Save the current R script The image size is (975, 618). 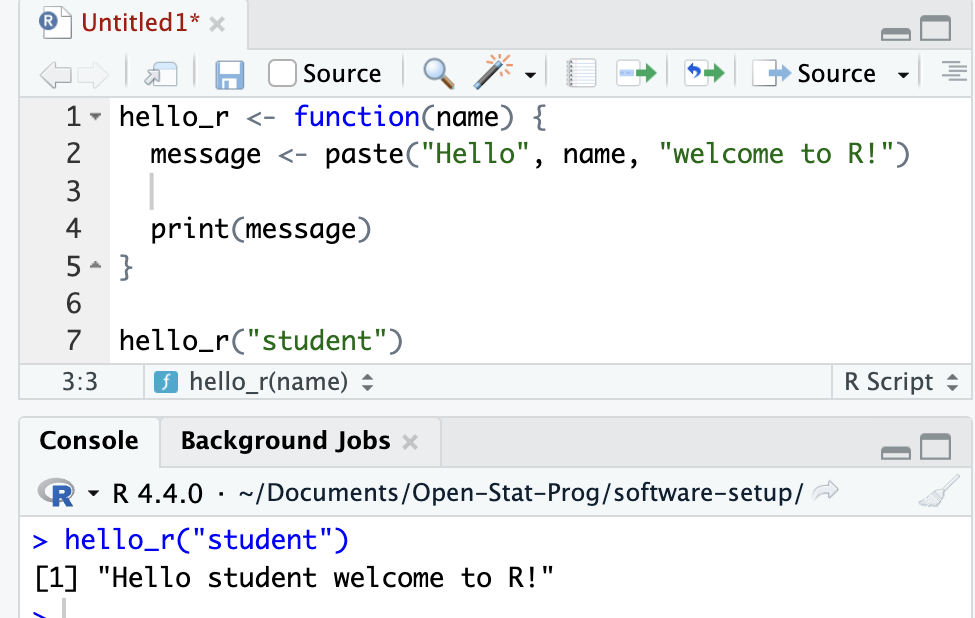point(230,74)
